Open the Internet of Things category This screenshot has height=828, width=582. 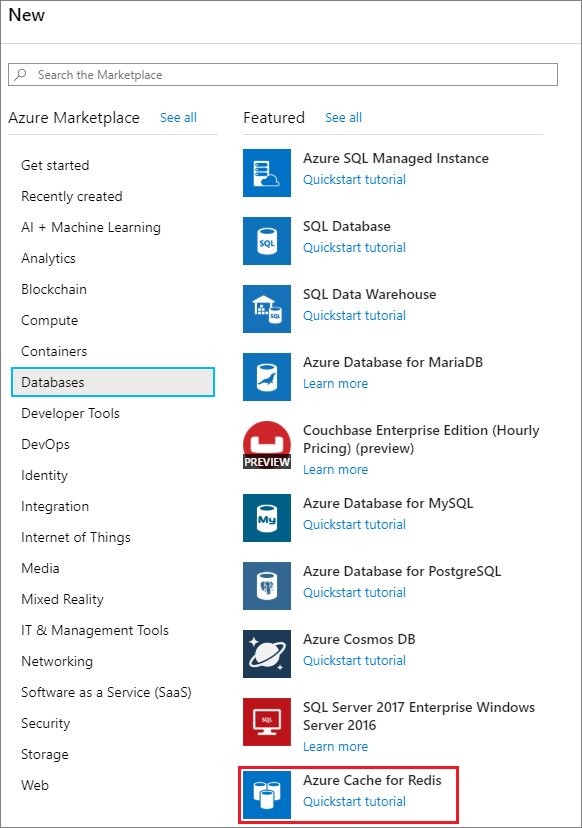click(76, 537)
